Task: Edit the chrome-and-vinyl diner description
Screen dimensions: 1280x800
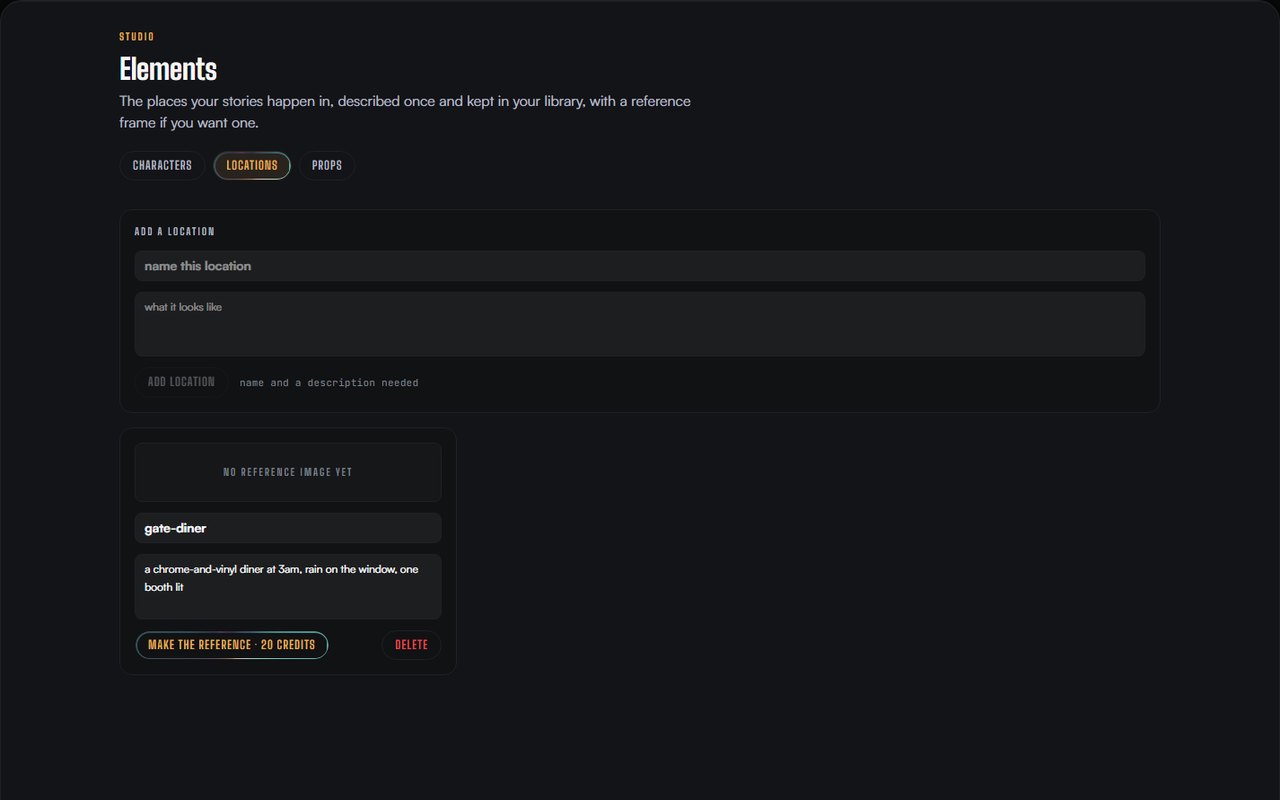Action: point(288,587)
